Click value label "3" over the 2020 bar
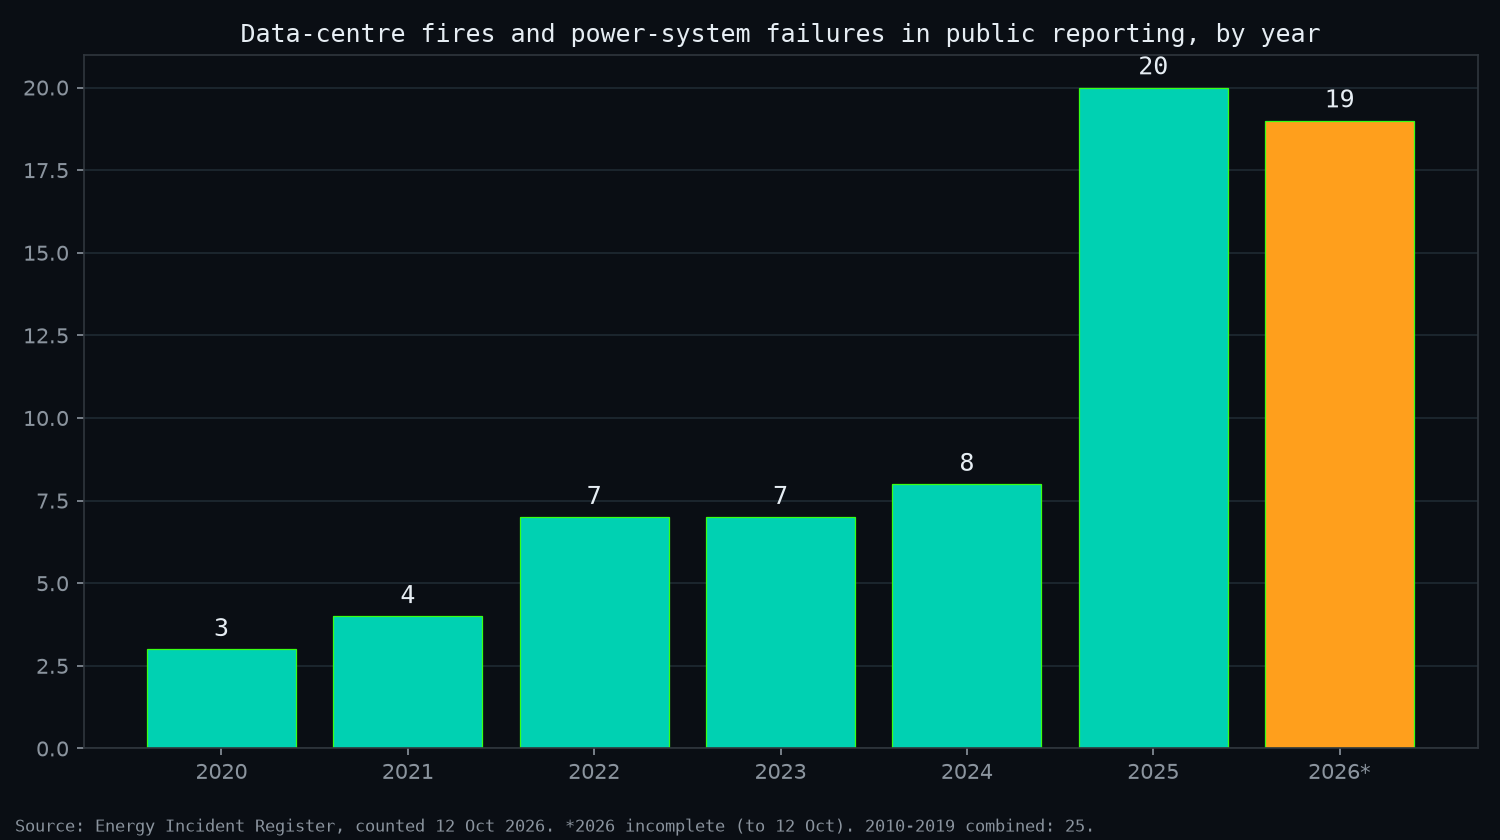This screenshot has height=840, width=1500. click(221, 628)
